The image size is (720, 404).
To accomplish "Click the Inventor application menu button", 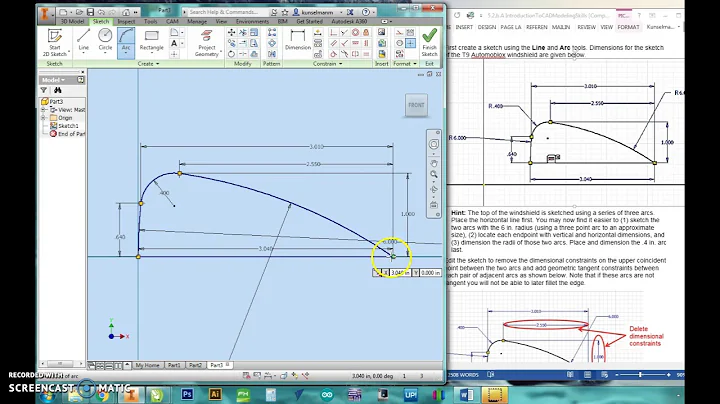I will click(45, 14).
